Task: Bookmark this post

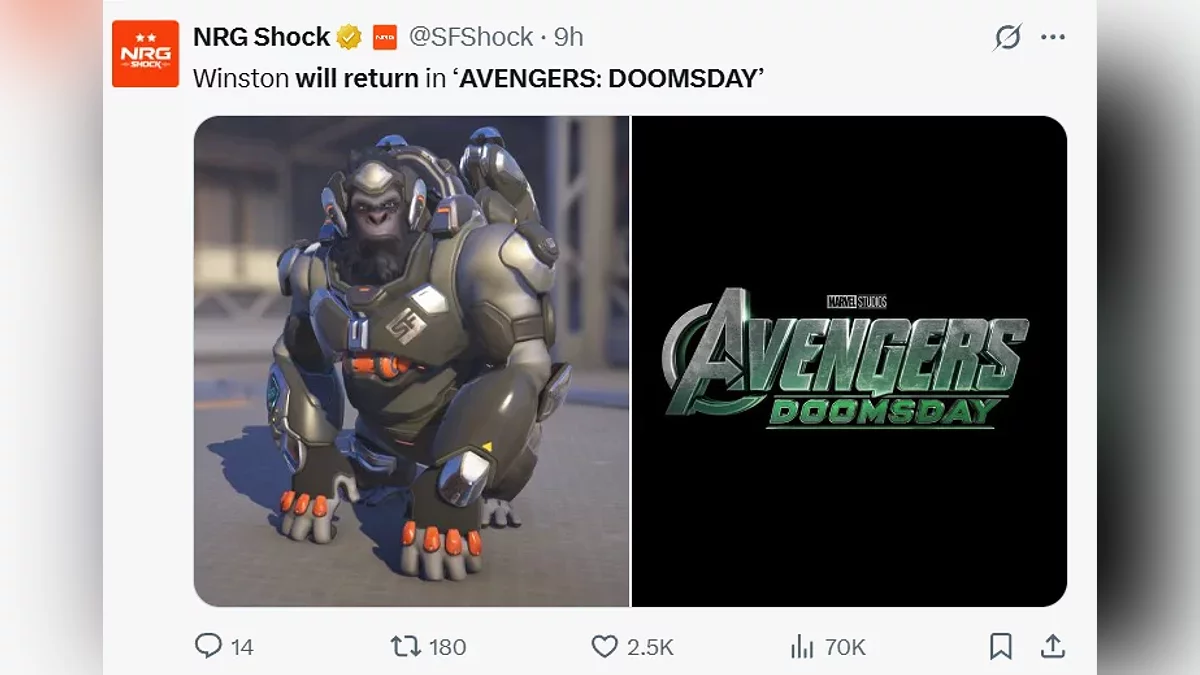Action: (x=1000, y=647)
